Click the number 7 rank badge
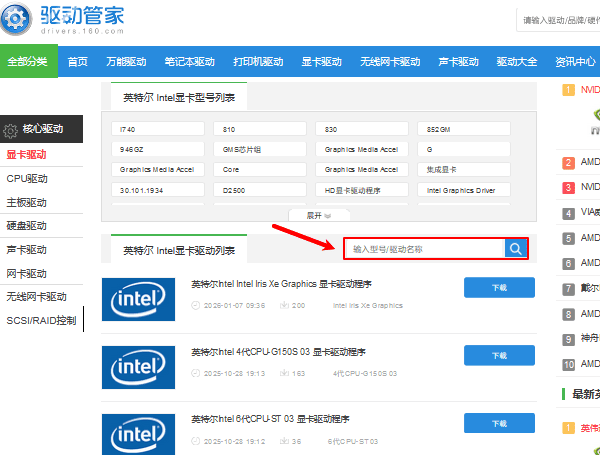Screen dimensions: 600x455 [x=568, y=289]
